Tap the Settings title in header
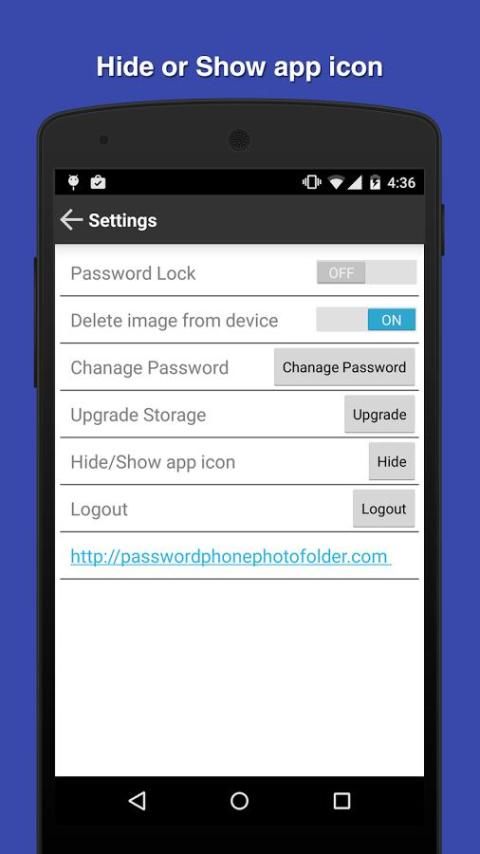 [x=123, y=221]
